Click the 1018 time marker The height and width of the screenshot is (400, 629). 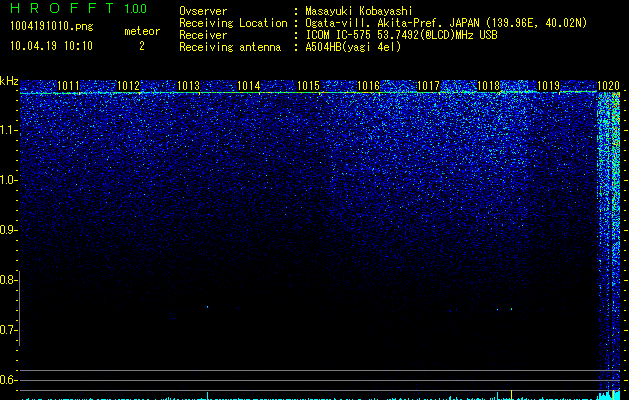(x=489, y=86)
